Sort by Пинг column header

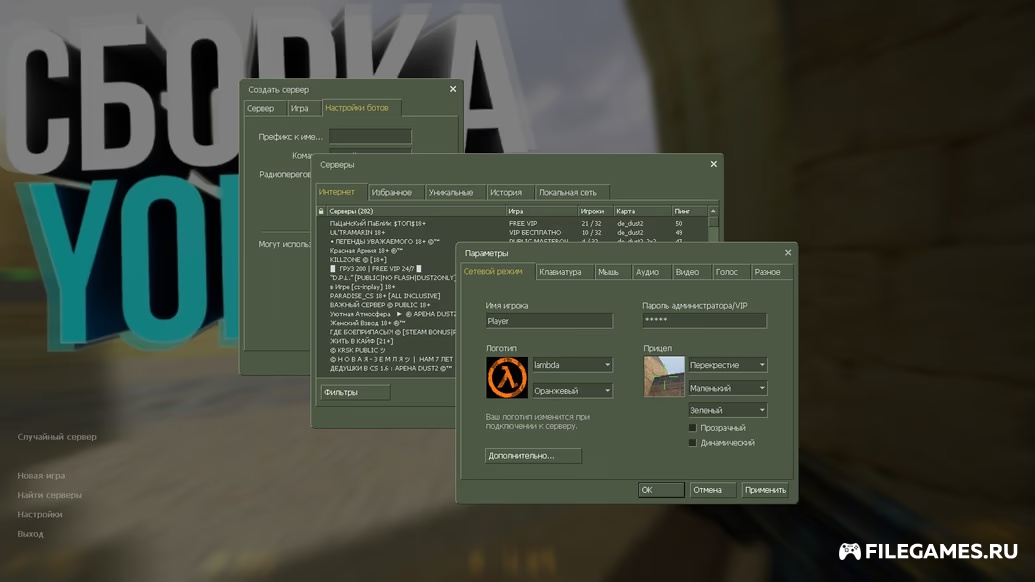click(x=690, y=211)
